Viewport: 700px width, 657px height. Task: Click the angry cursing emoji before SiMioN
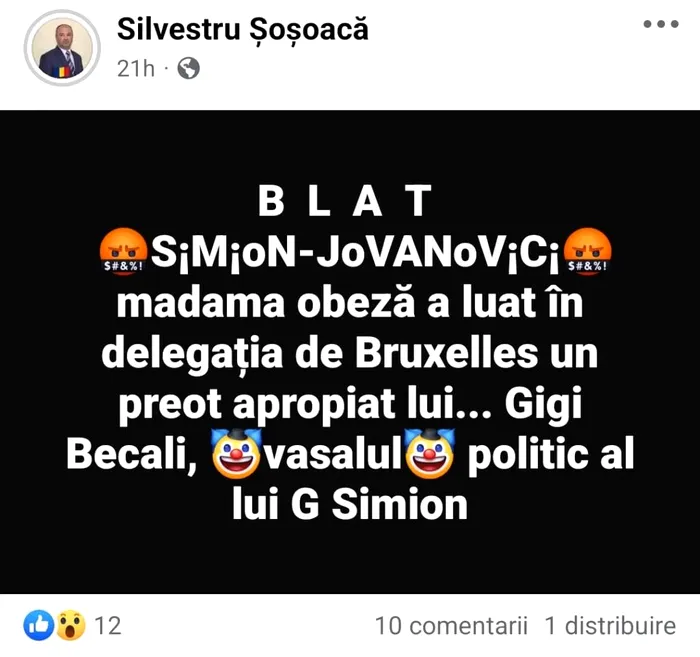click(x=123, y=251)
